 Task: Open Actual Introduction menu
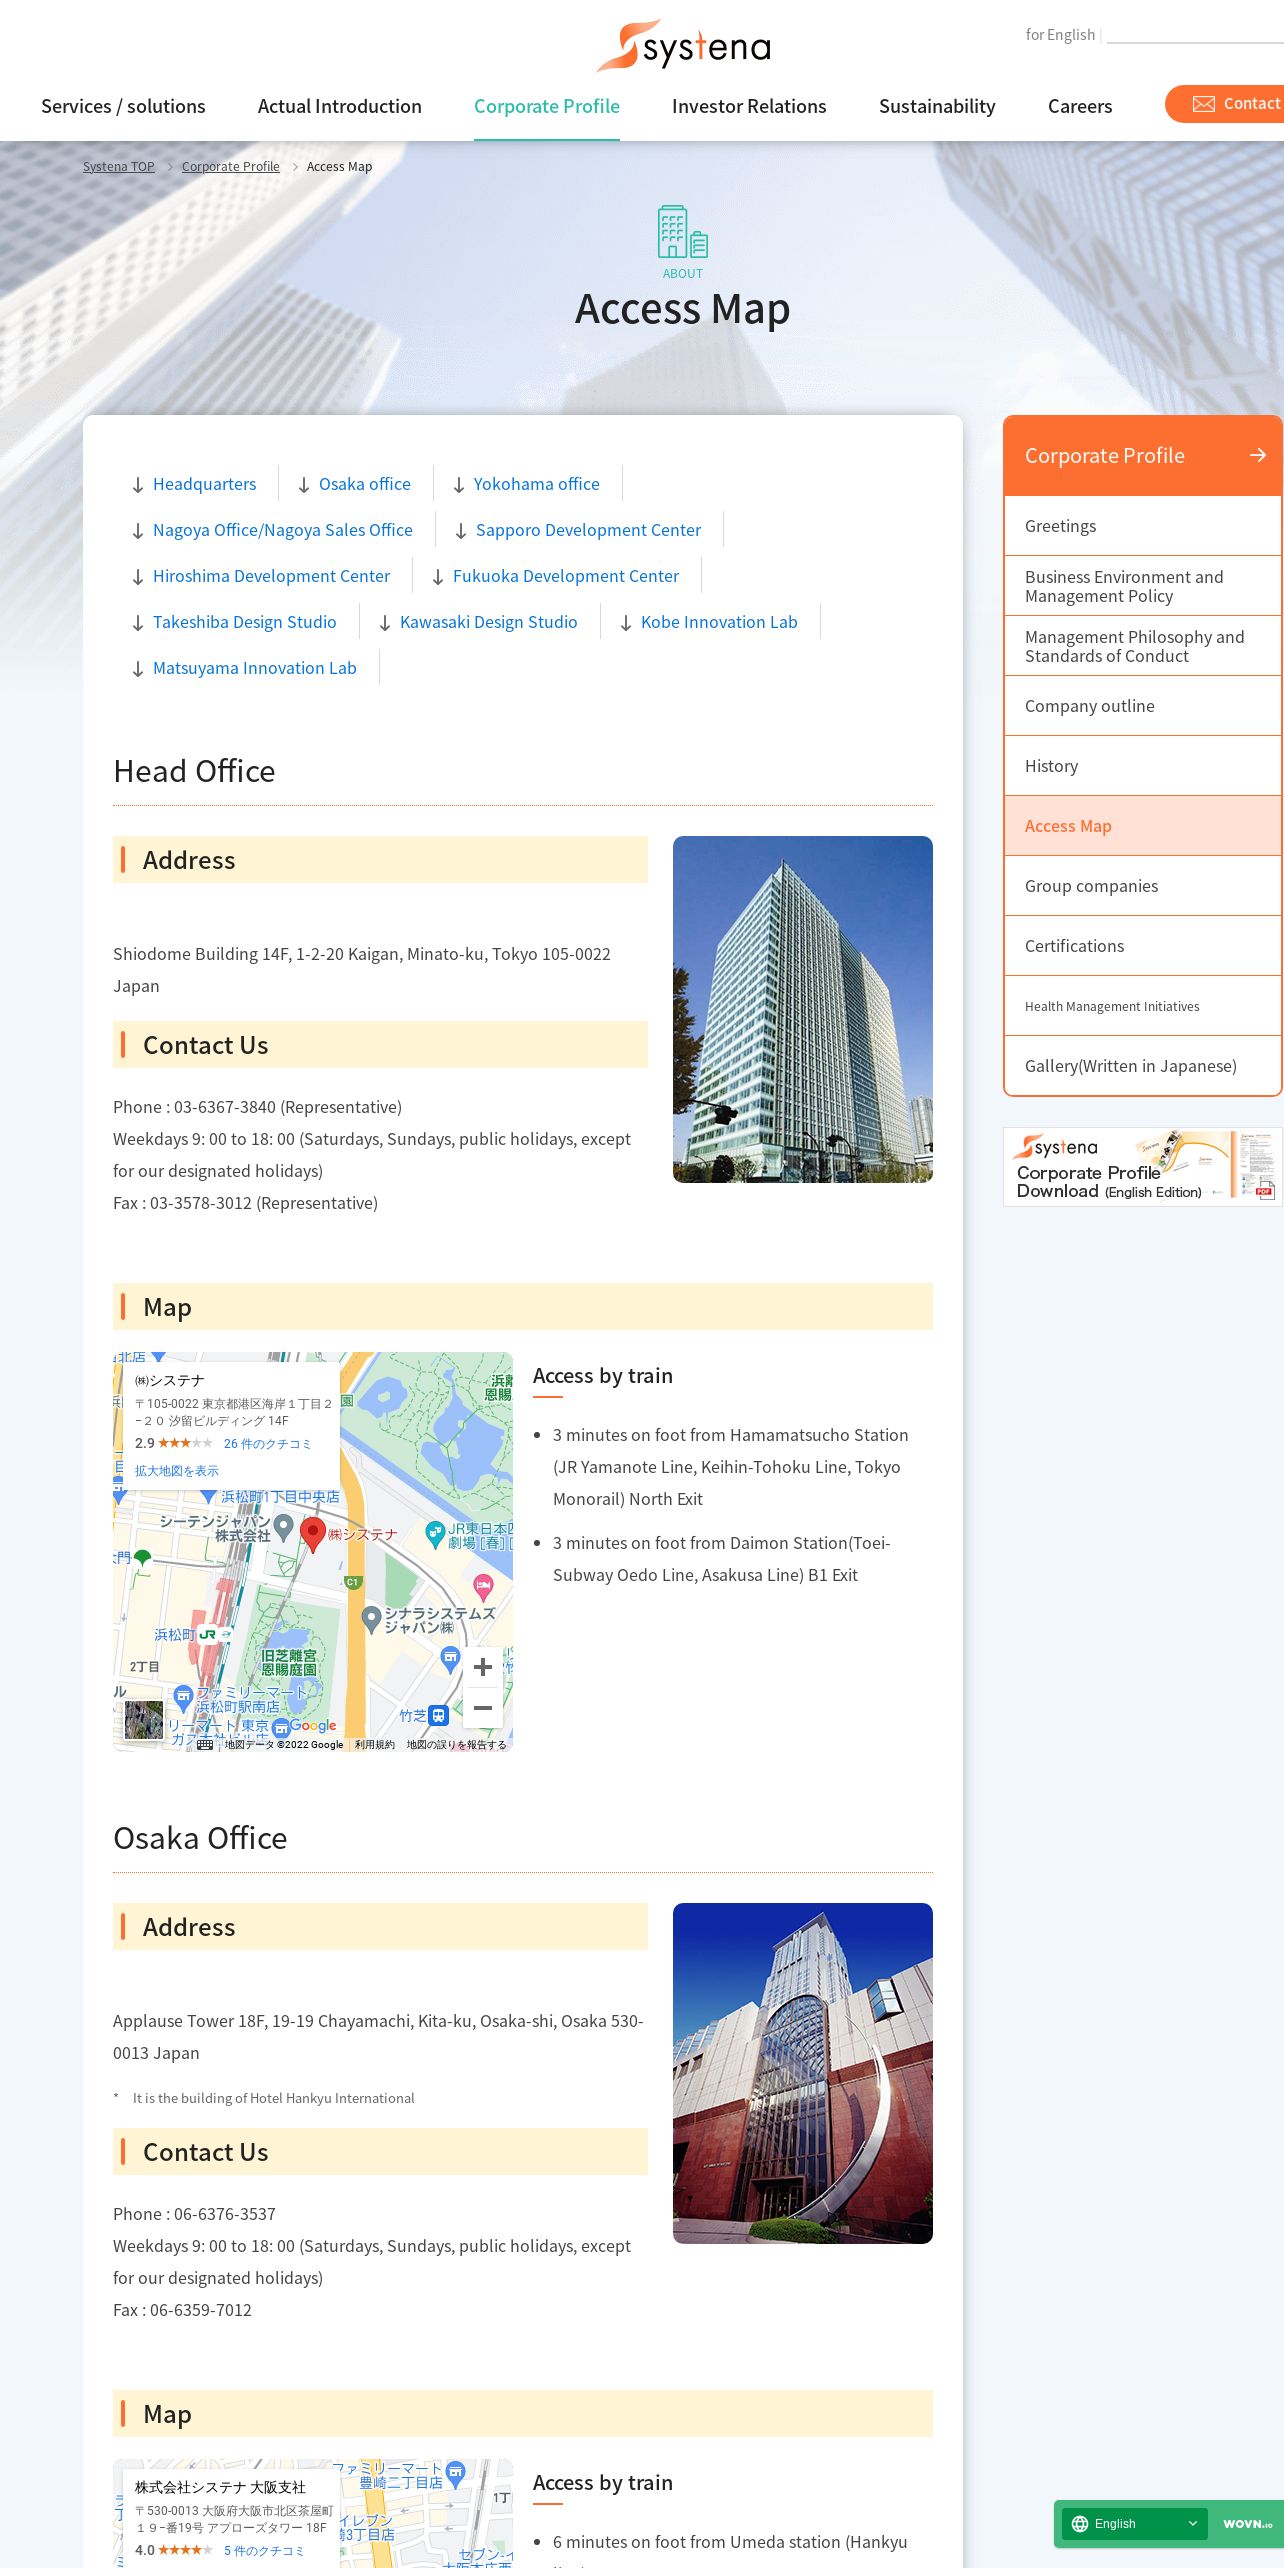[x=340, y=106]
